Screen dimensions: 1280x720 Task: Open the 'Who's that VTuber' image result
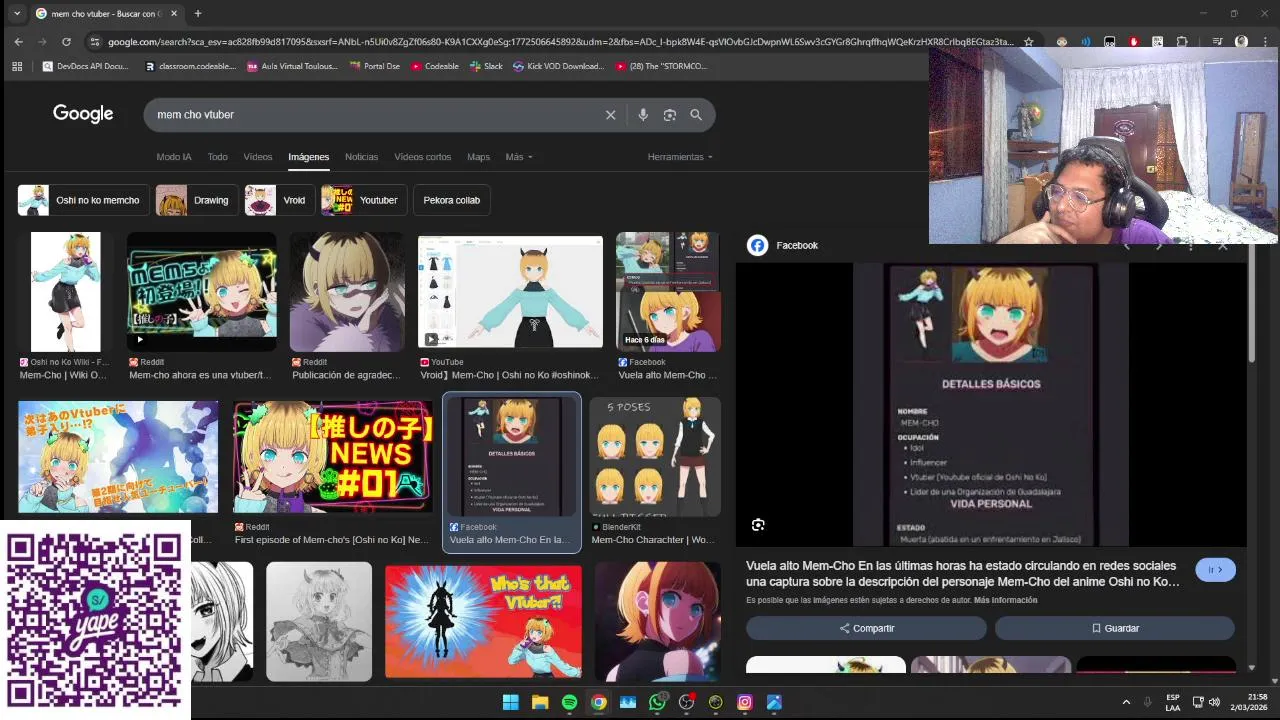click(x=483, y=622)
